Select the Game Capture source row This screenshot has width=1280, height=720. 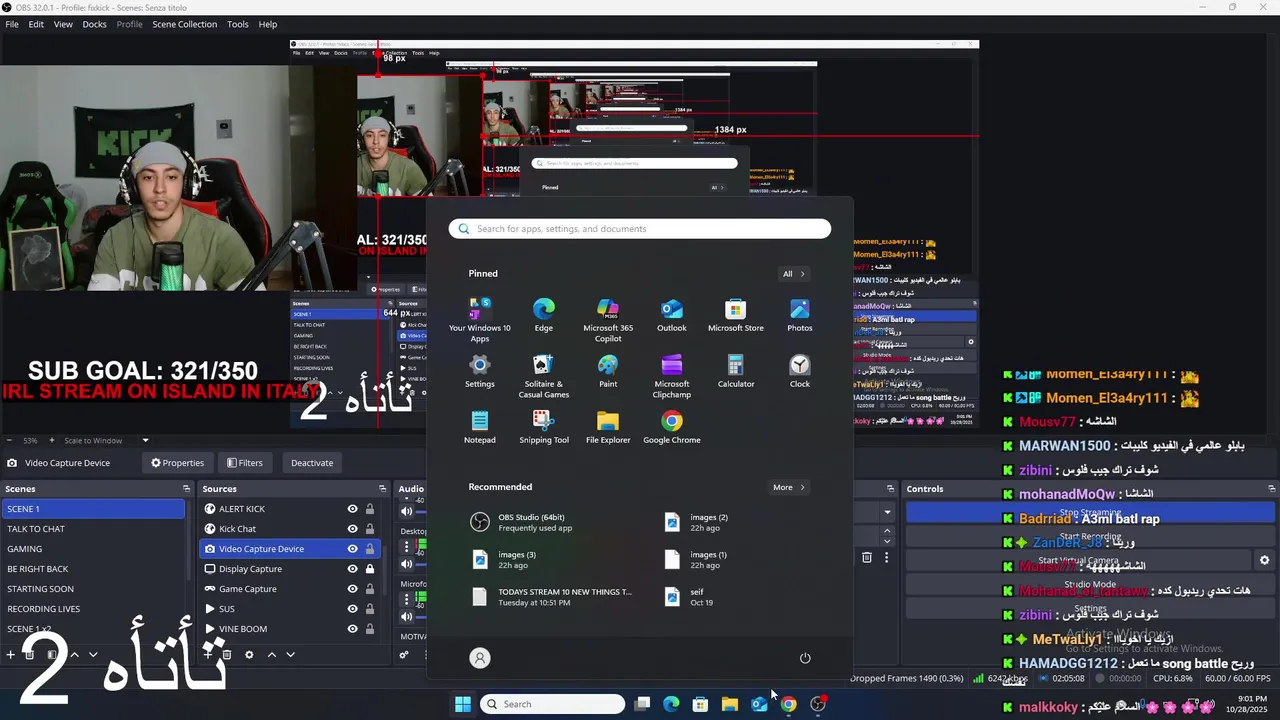290,589
